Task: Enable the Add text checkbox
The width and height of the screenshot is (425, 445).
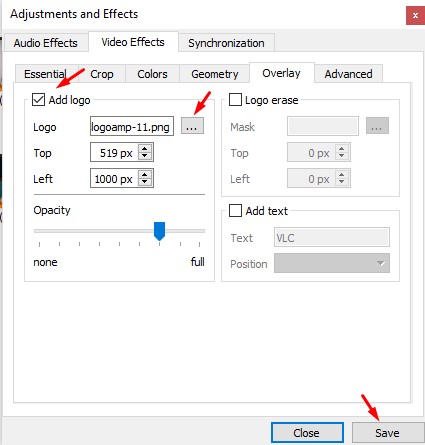Action: [235, 211]
